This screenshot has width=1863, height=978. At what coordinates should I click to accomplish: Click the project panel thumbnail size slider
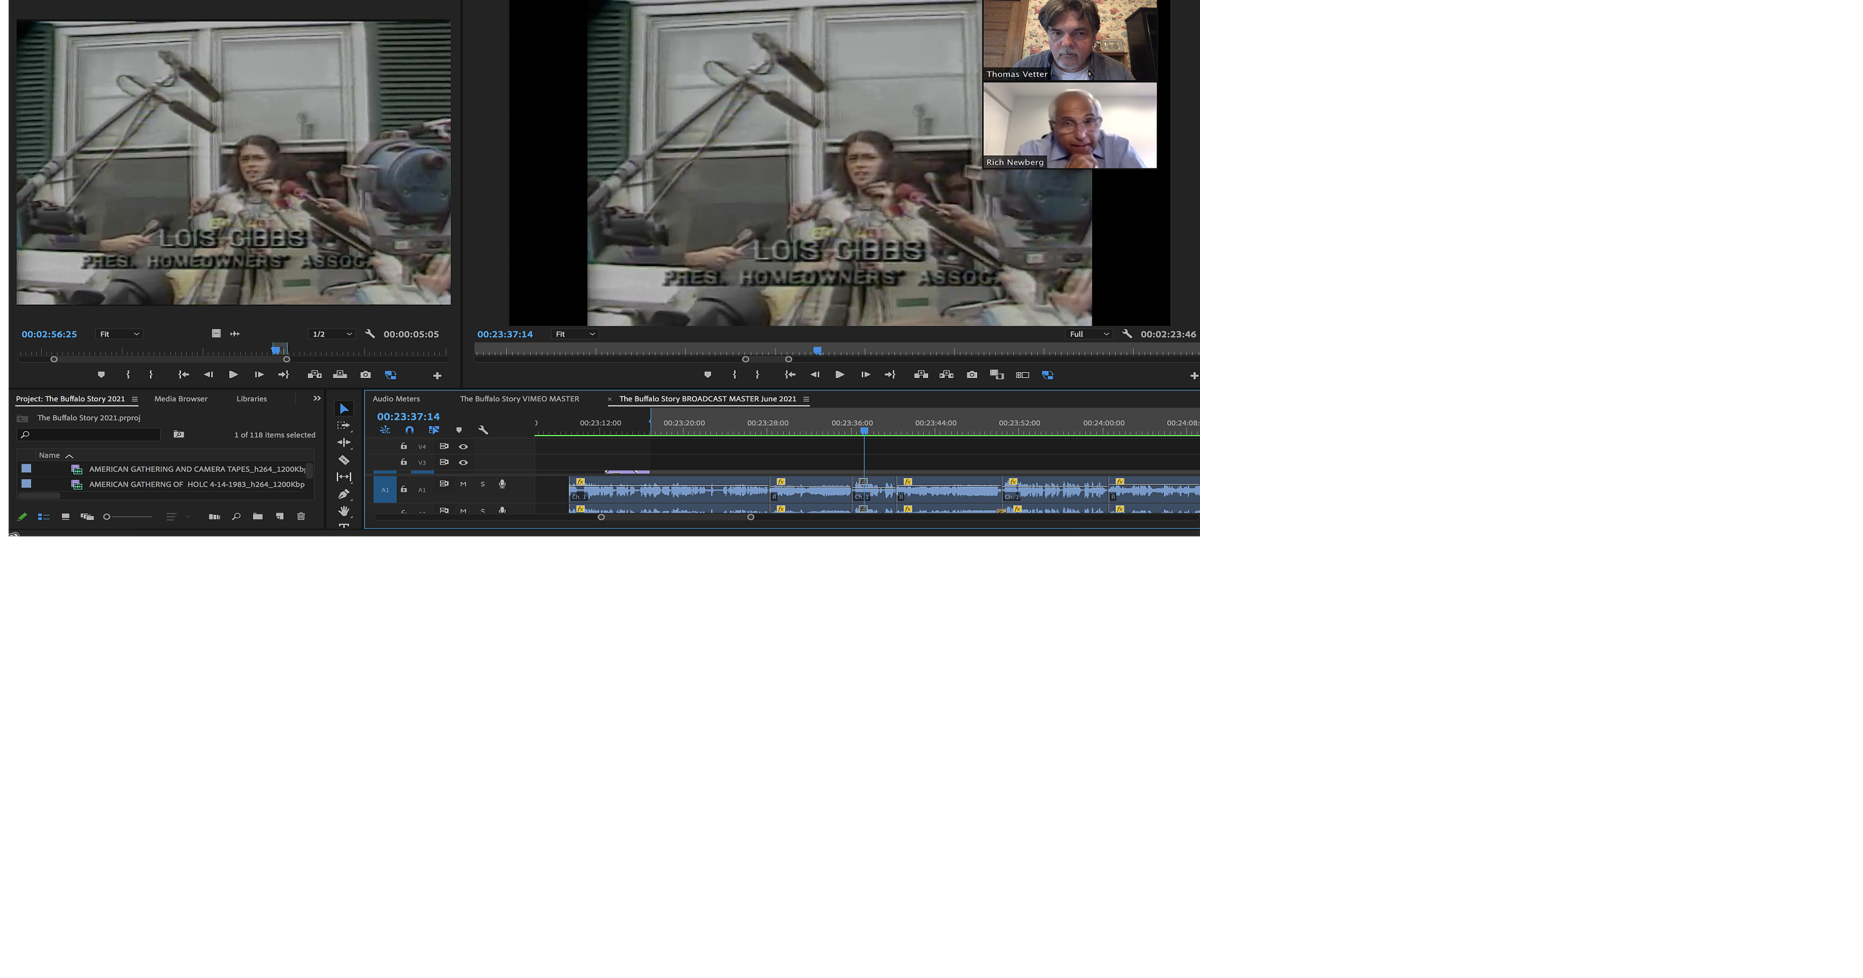(128, 517)
